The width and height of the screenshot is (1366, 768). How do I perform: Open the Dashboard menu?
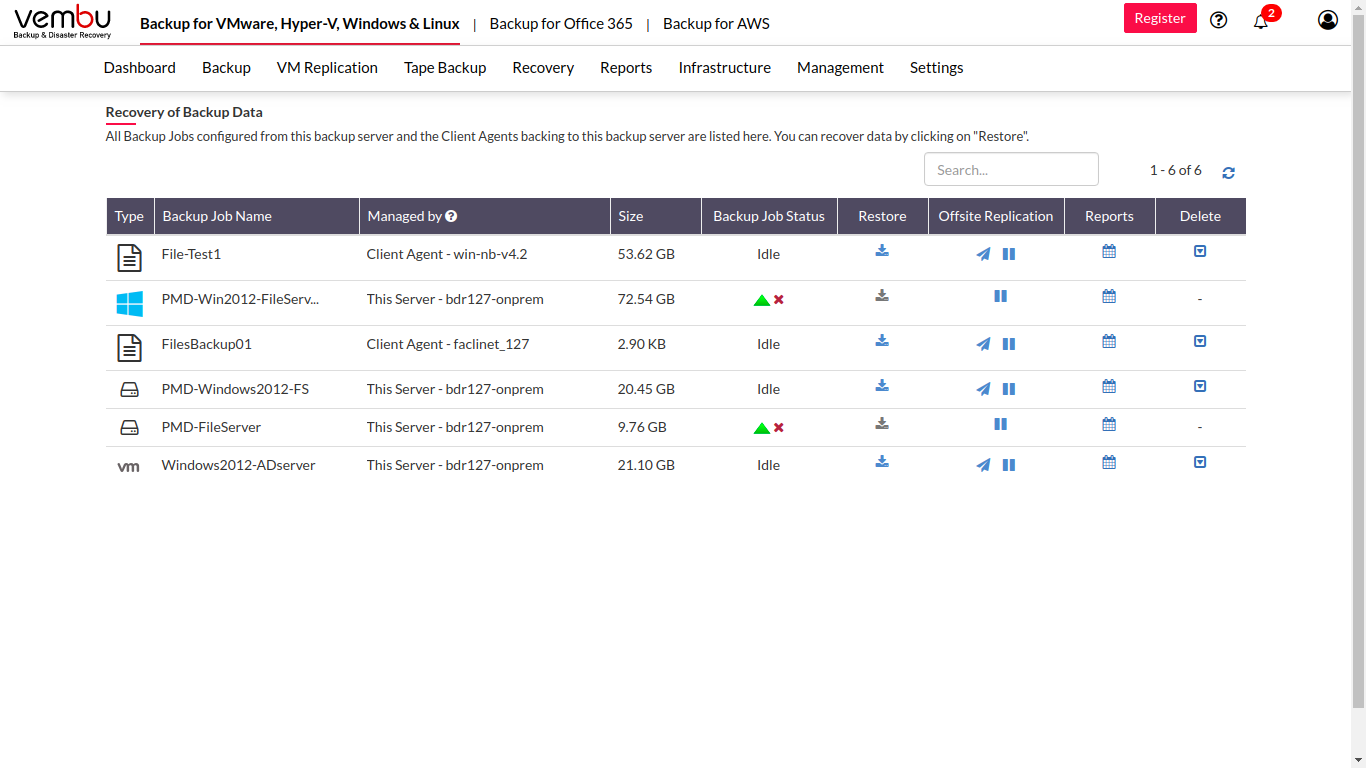point(140,68)
